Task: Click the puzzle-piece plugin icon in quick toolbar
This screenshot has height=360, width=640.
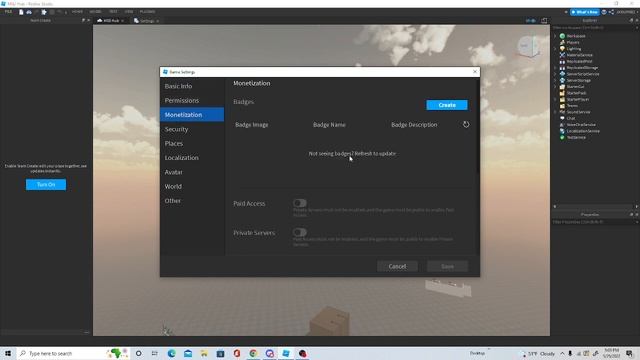Action: point(44,12)
